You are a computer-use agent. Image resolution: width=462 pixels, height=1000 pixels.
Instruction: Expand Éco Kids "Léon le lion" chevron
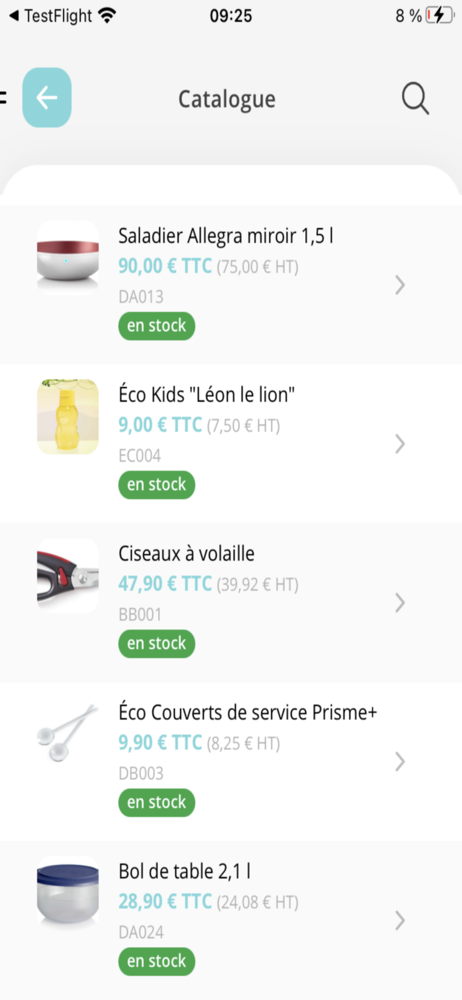click(400, 444)
